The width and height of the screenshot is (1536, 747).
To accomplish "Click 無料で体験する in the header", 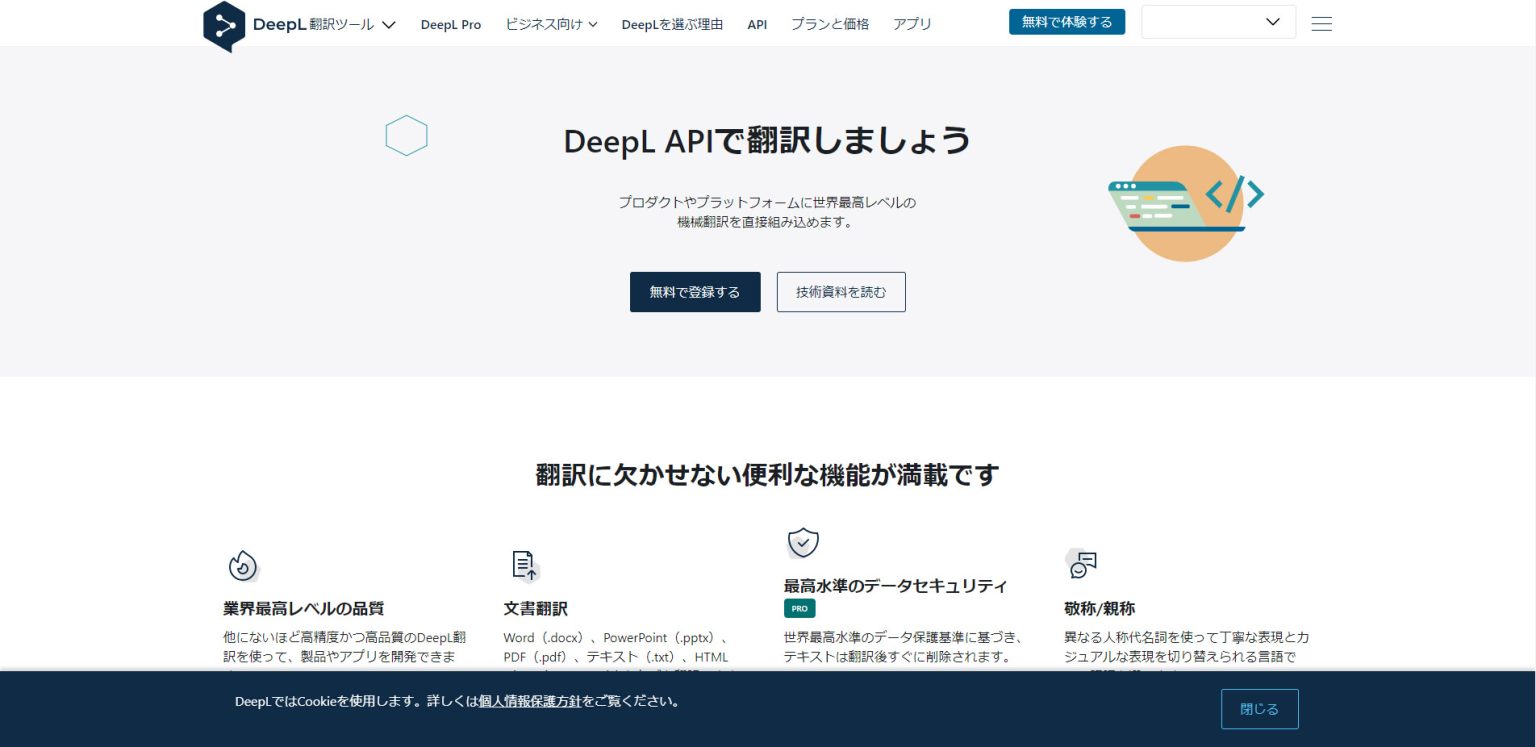I will [x=1067, y=21].
